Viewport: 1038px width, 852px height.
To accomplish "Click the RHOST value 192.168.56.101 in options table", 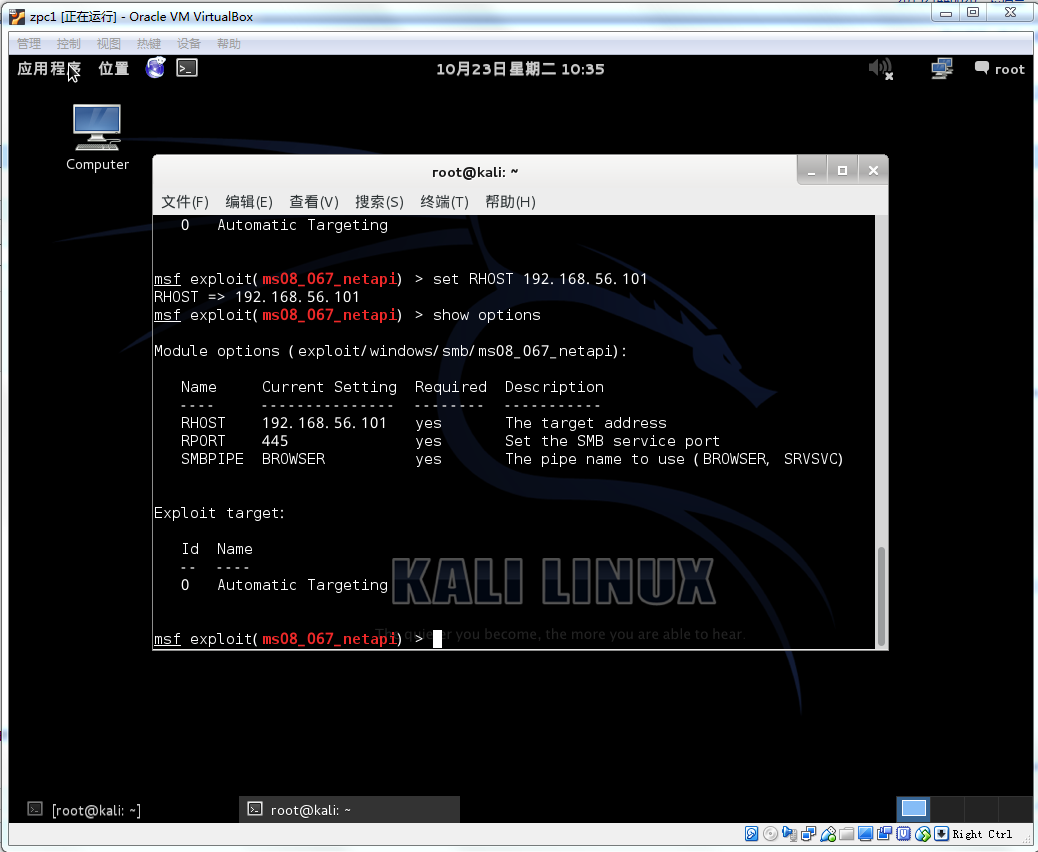I will [x=324, y=423].
